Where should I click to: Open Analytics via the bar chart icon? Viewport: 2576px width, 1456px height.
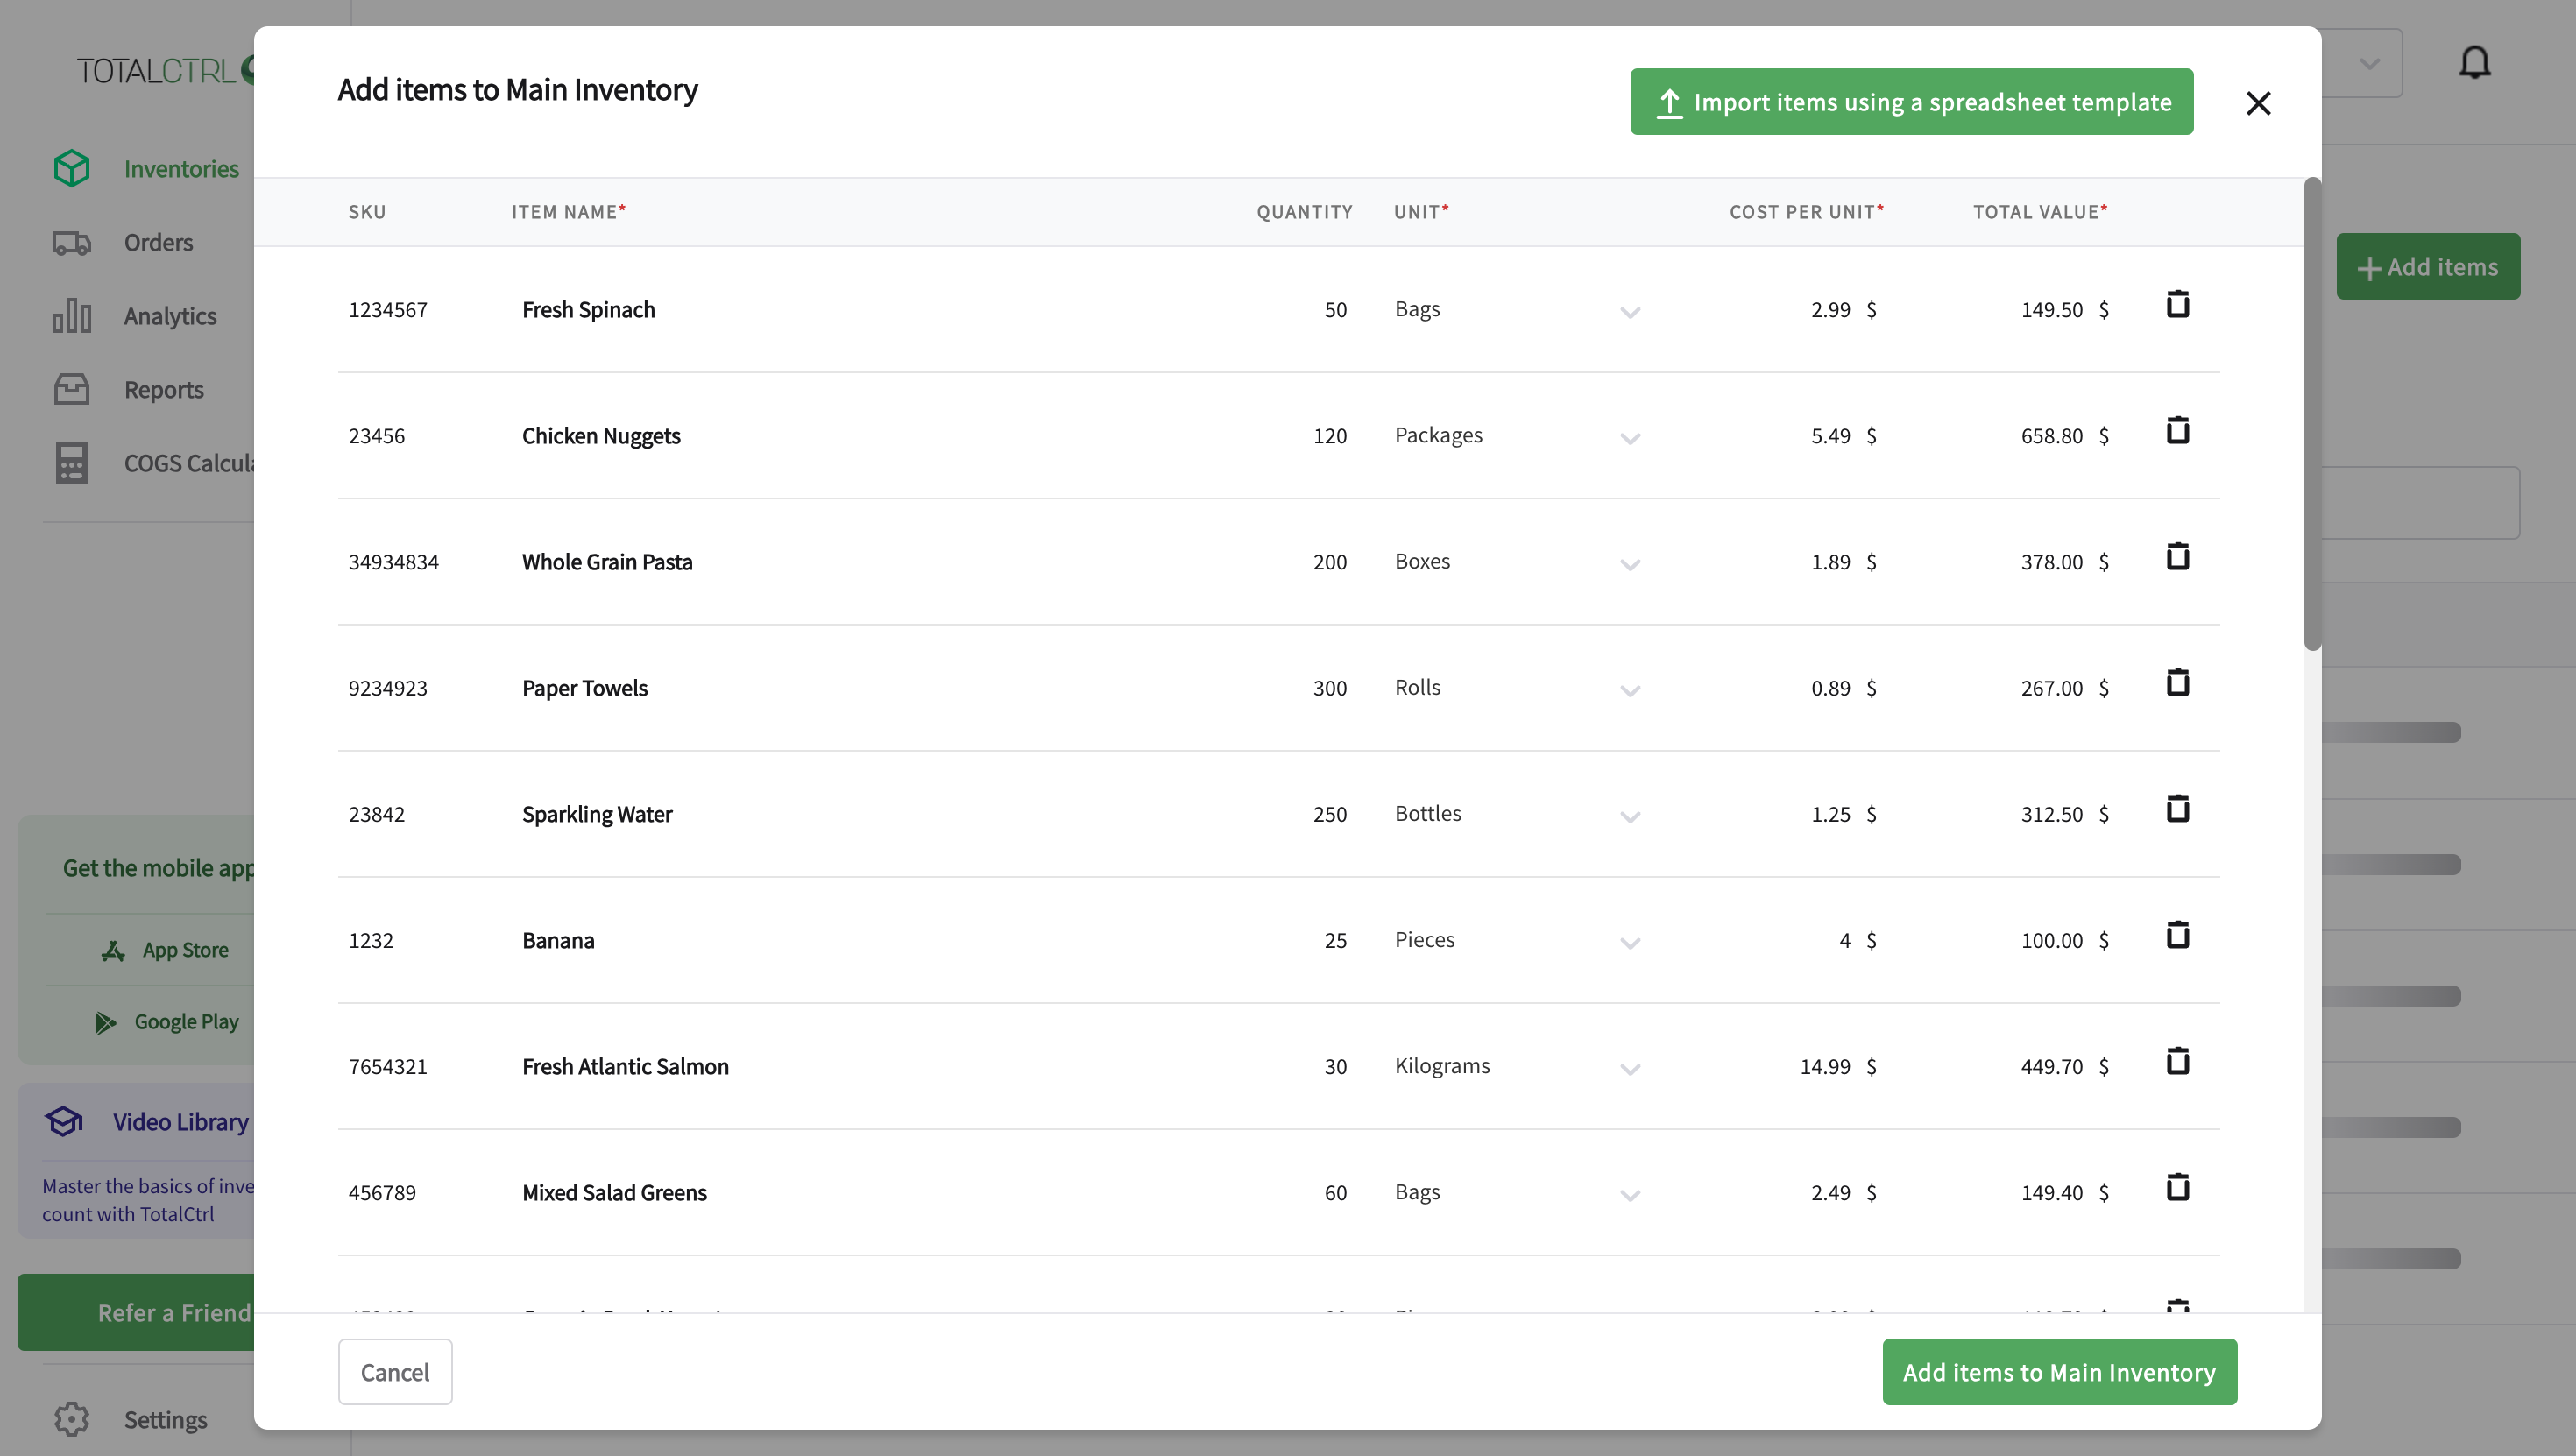coord(71,315)
